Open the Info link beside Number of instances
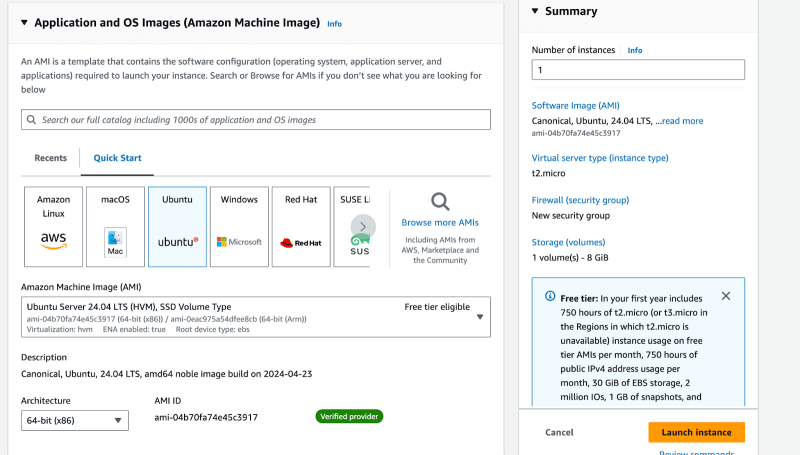 coord(635,50)
